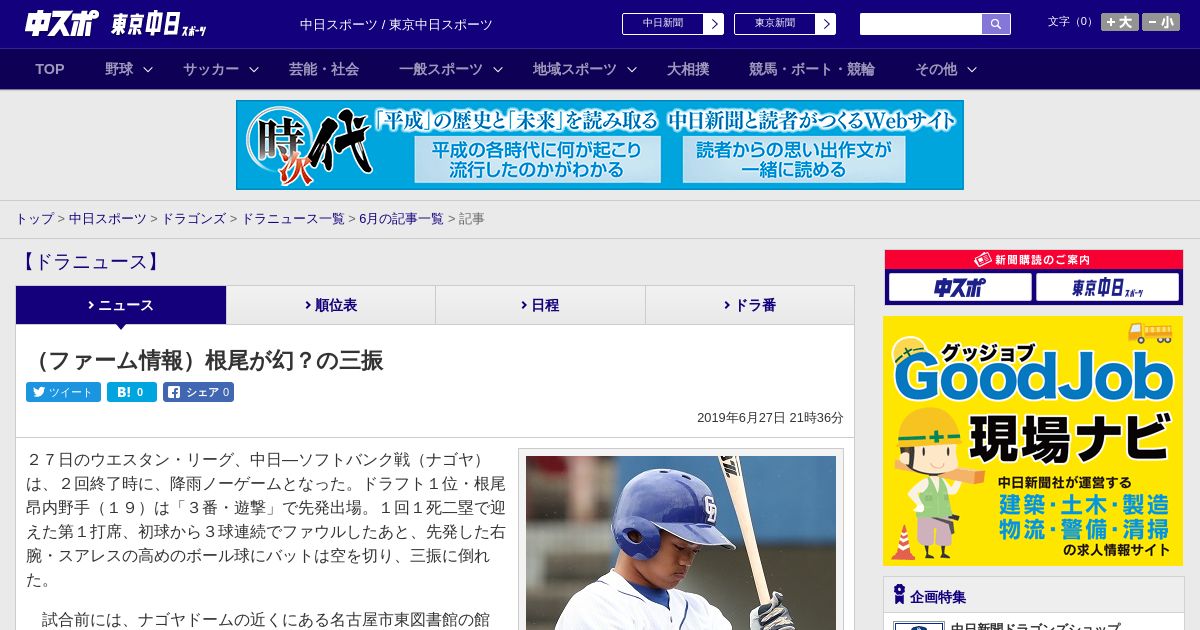Open the 地域スポーツ navigation menu
This screenshot has height=630, width=1200.
tap(575, 69)
